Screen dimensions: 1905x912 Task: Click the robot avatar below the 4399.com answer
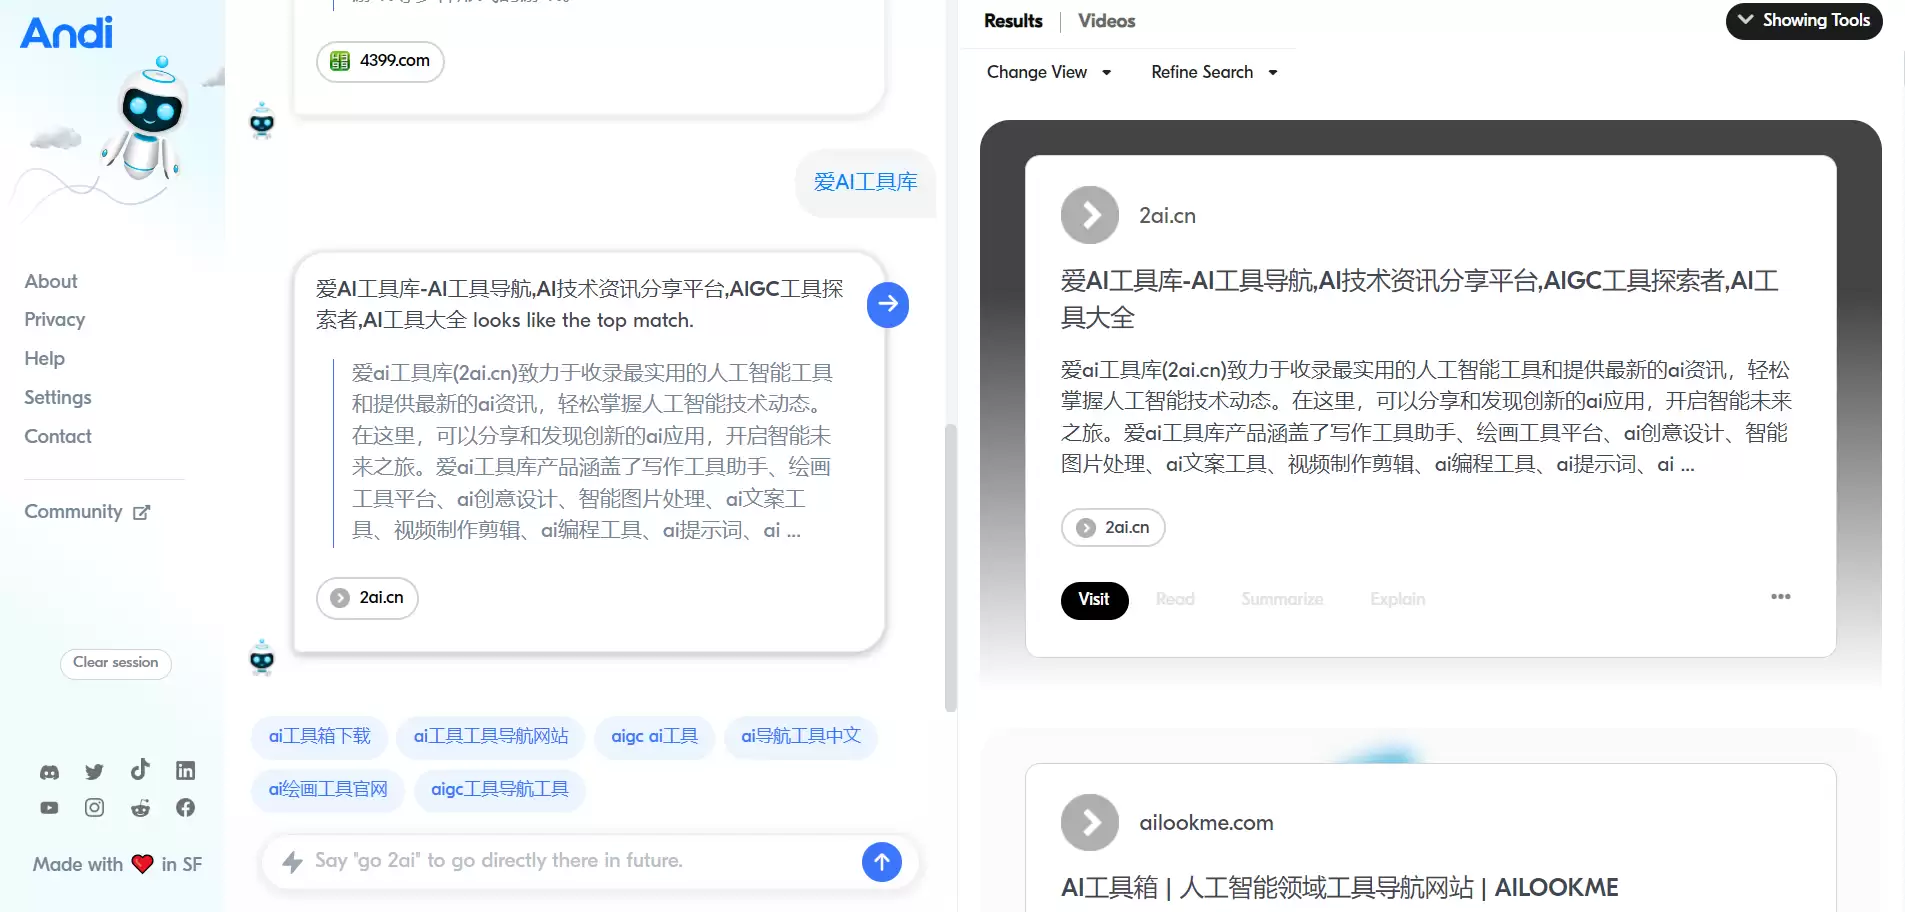pyautogui.click(x=262, y=120)
